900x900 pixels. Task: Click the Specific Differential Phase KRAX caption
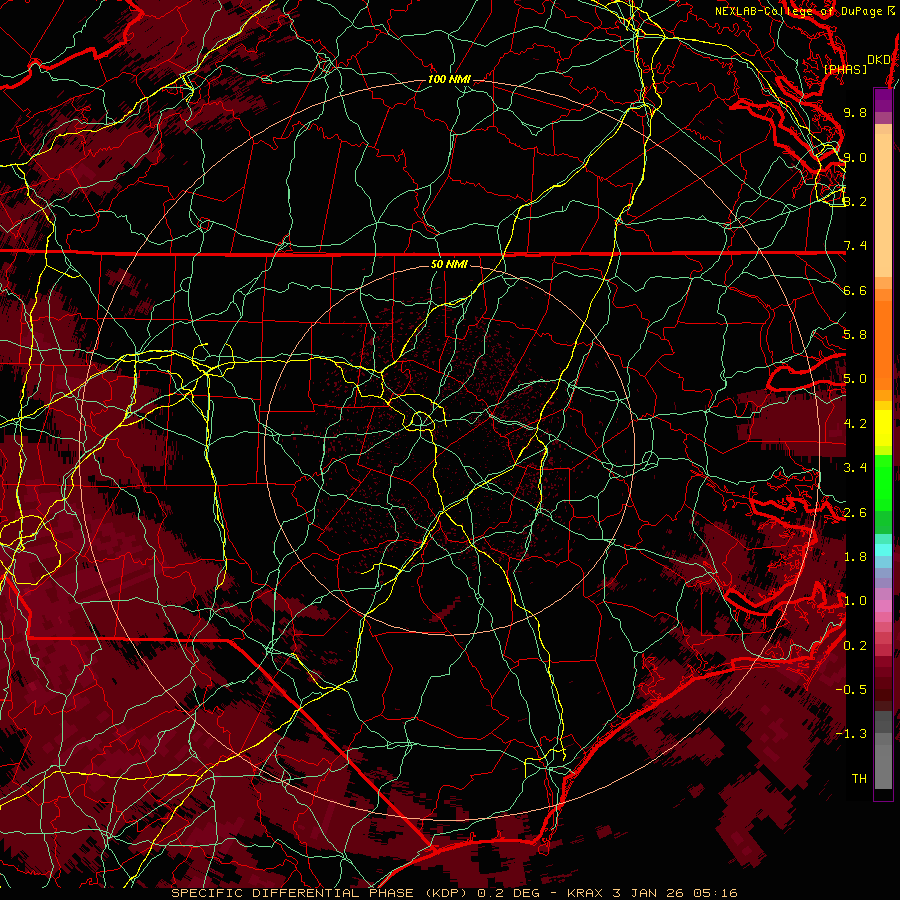click(454, 893)
